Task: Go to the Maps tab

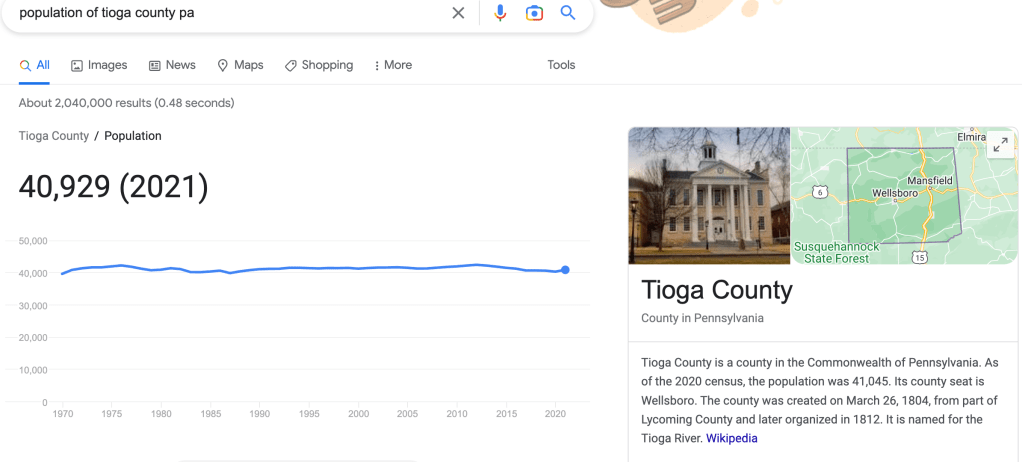Action: click(x=240, y=65)
